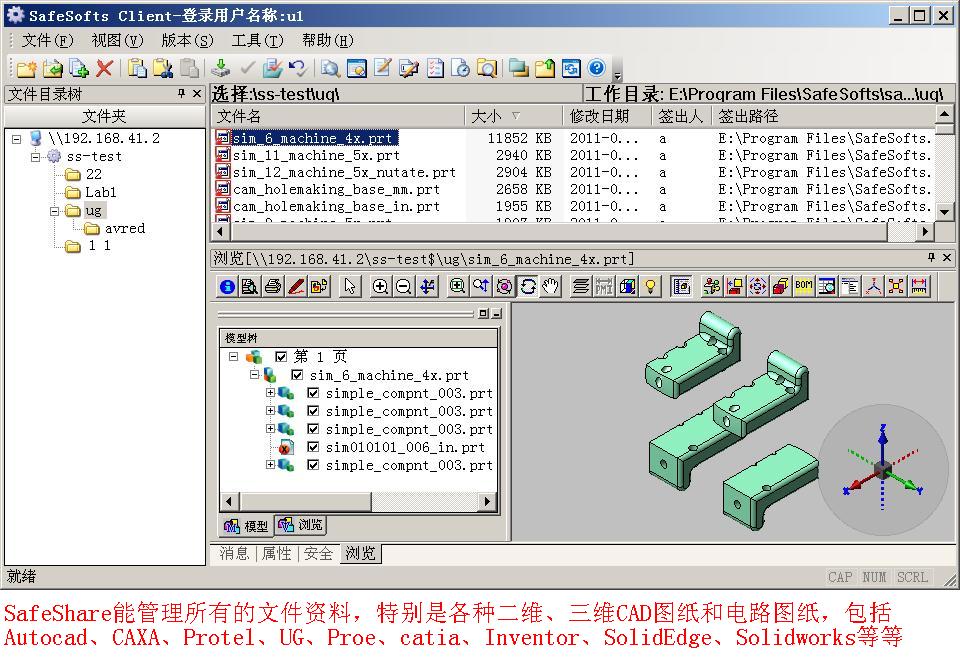
Task: Open the 视图(V) menu
Action: [x=117, y=40]
